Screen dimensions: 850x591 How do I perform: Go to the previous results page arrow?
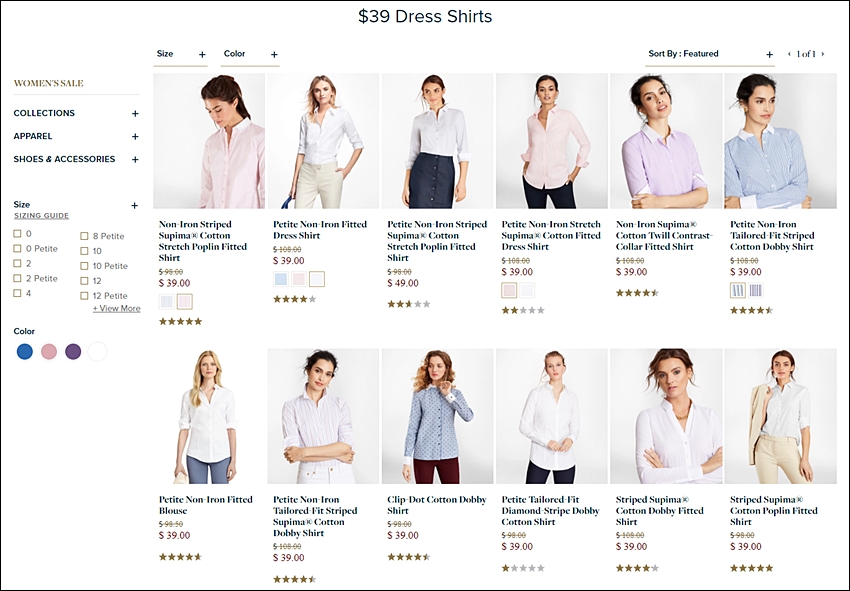(x=789, y=54)
